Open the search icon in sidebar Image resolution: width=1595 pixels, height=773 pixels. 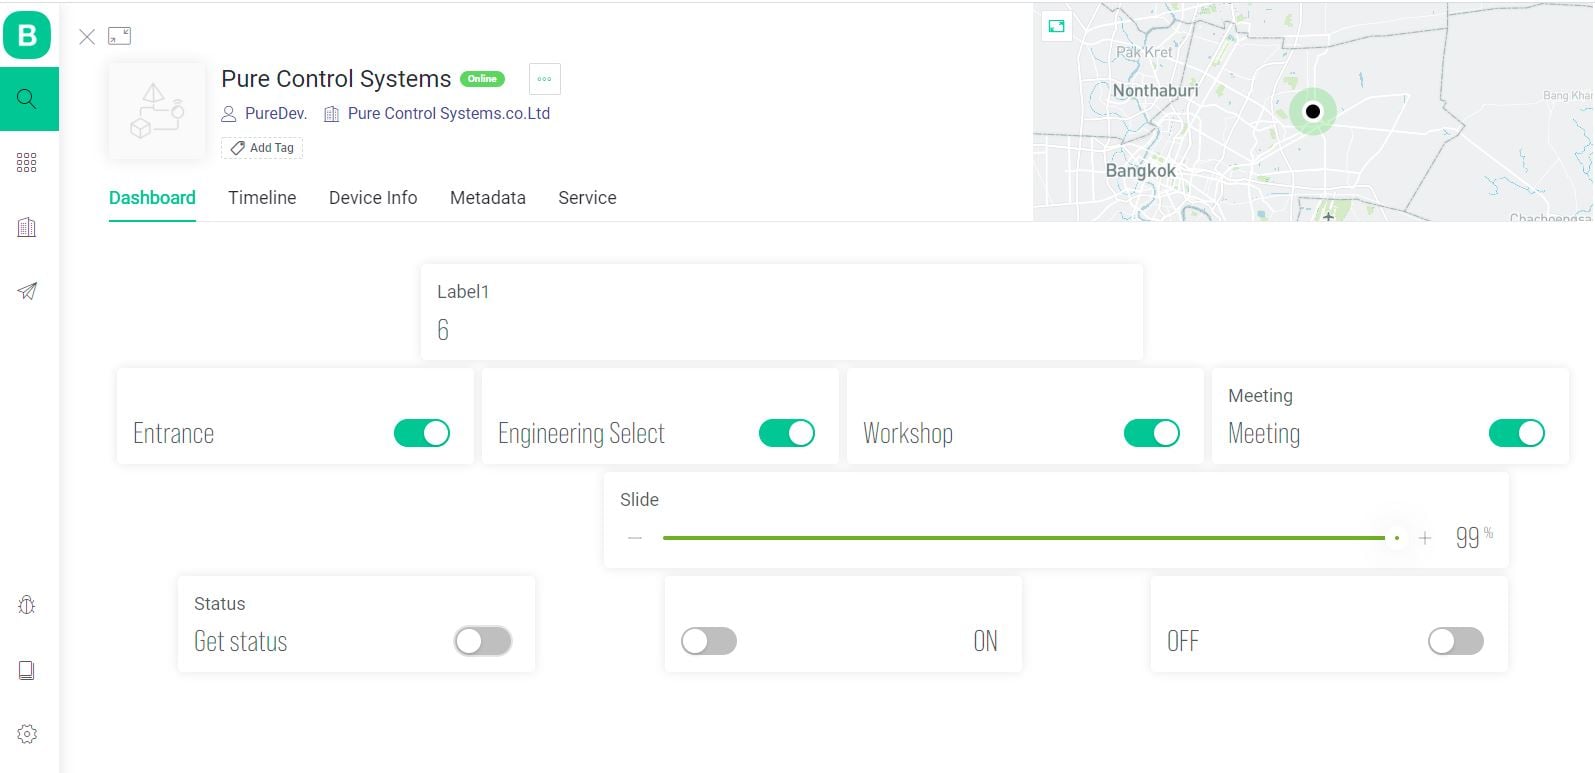27,99
